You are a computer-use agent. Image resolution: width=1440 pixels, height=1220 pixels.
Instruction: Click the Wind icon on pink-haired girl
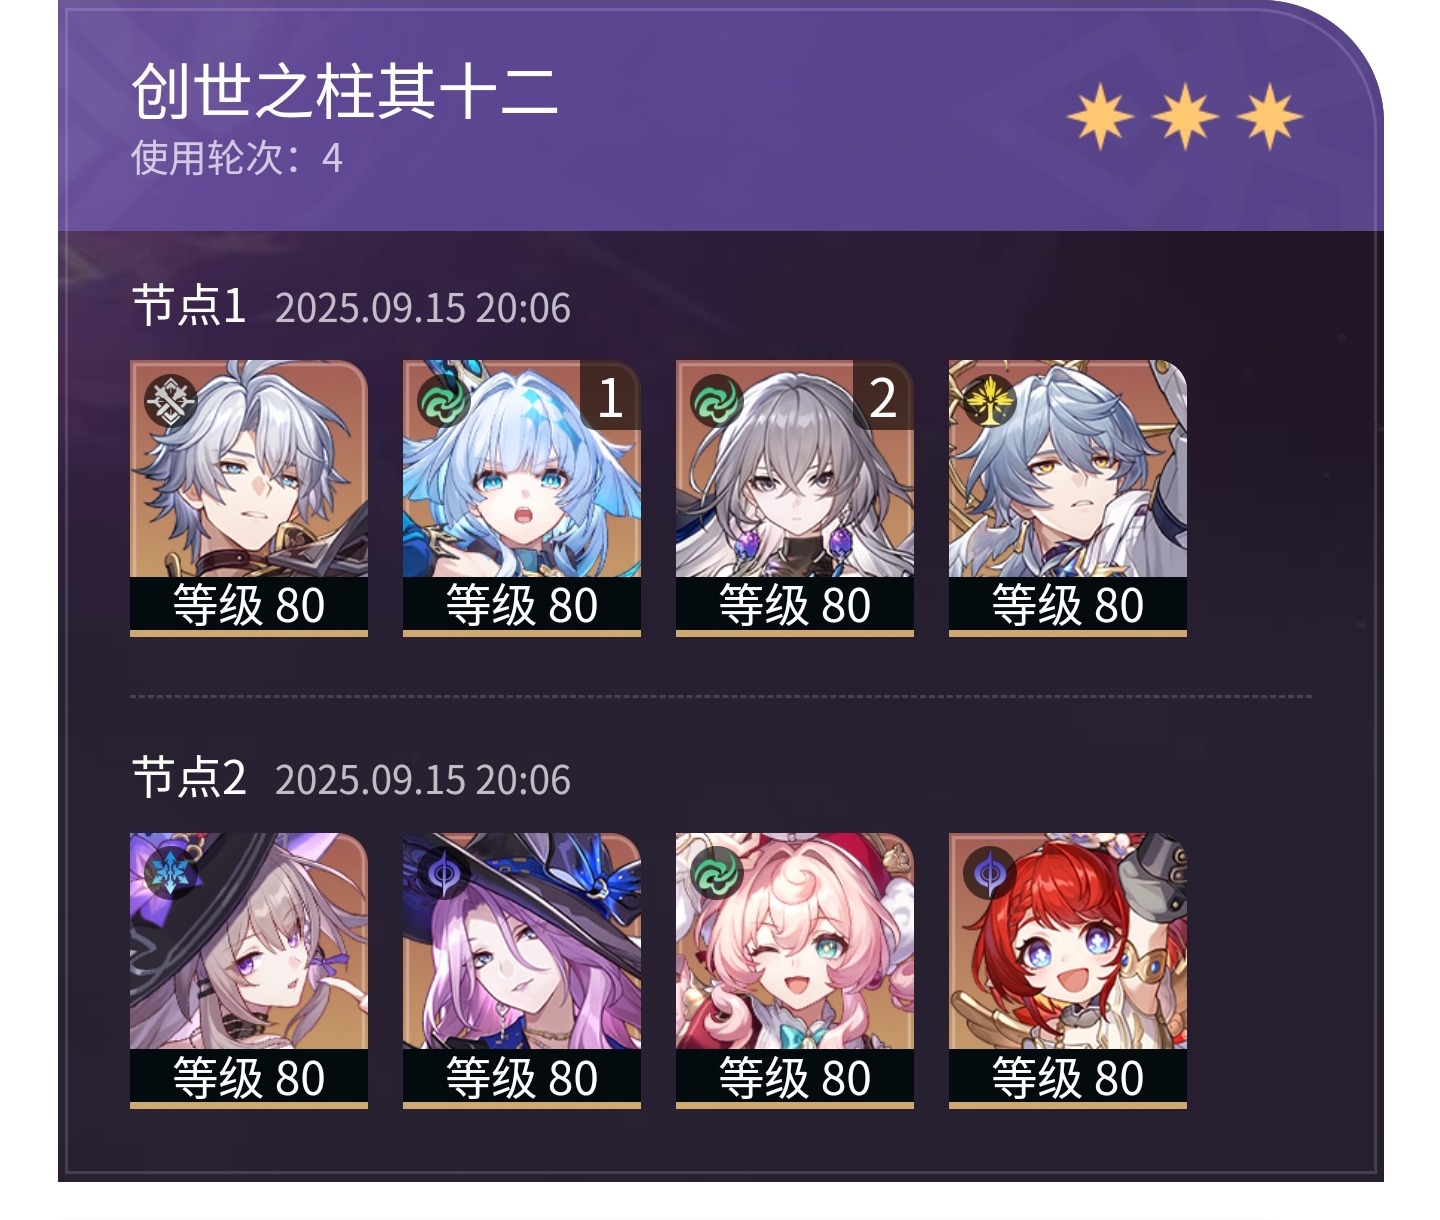coord(716,873)
